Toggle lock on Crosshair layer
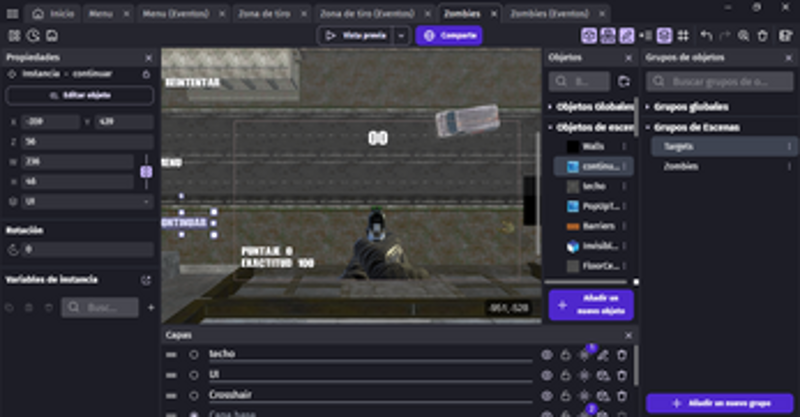The image size is (800, 417). (x=565, y=396)
